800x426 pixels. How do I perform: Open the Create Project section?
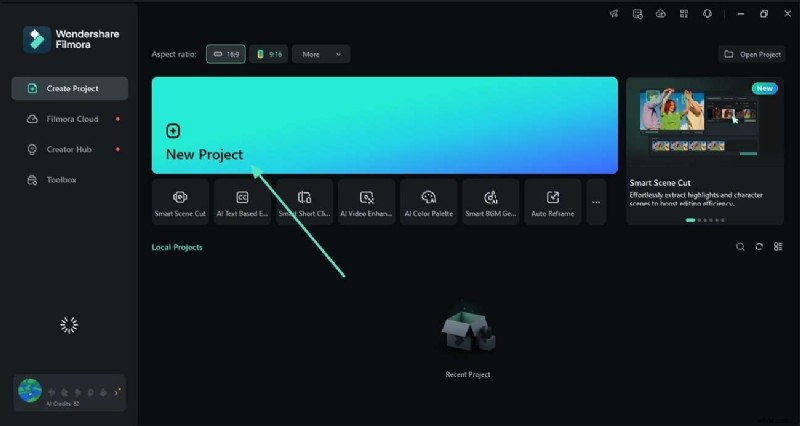point(69,88)
